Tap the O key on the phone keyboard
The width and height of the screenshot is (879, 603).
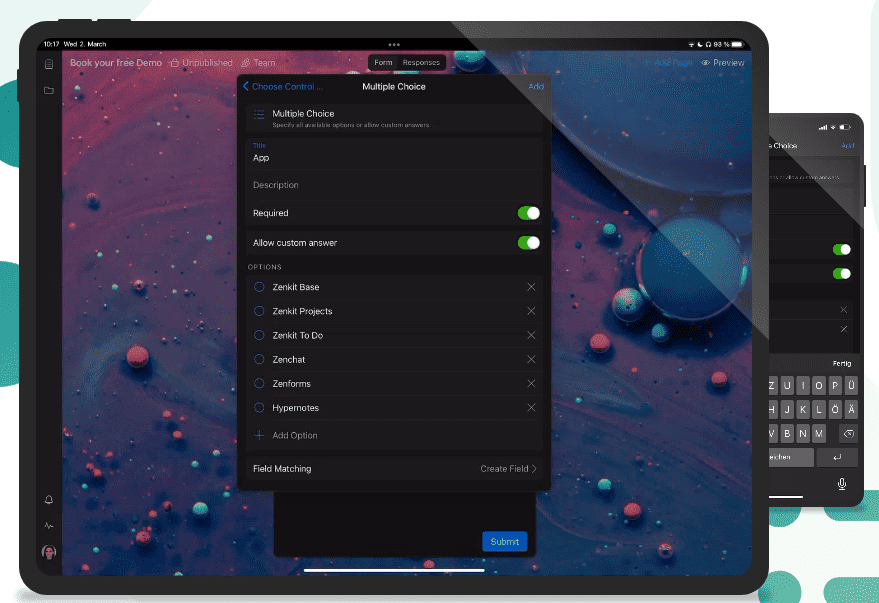pyautogui.click(x=819, y=386)
